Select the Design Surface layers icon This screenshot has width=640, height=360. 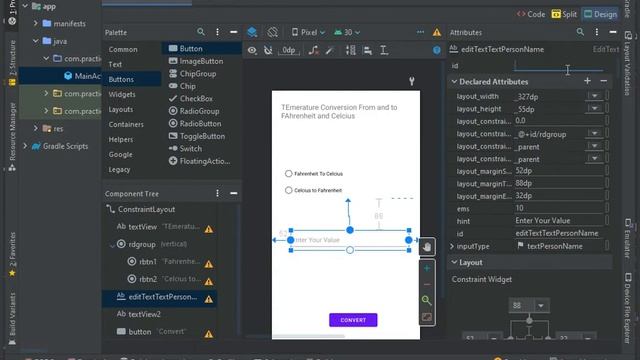coord(252,32)
